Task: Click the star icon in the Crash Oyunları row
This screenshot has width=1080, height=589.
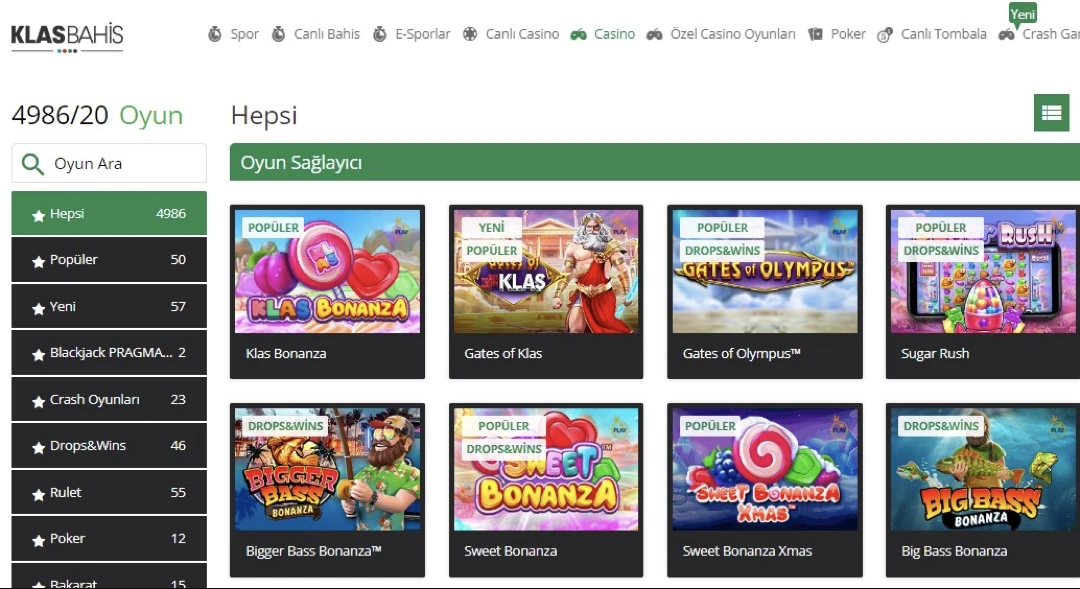Action: click(39, 401)
